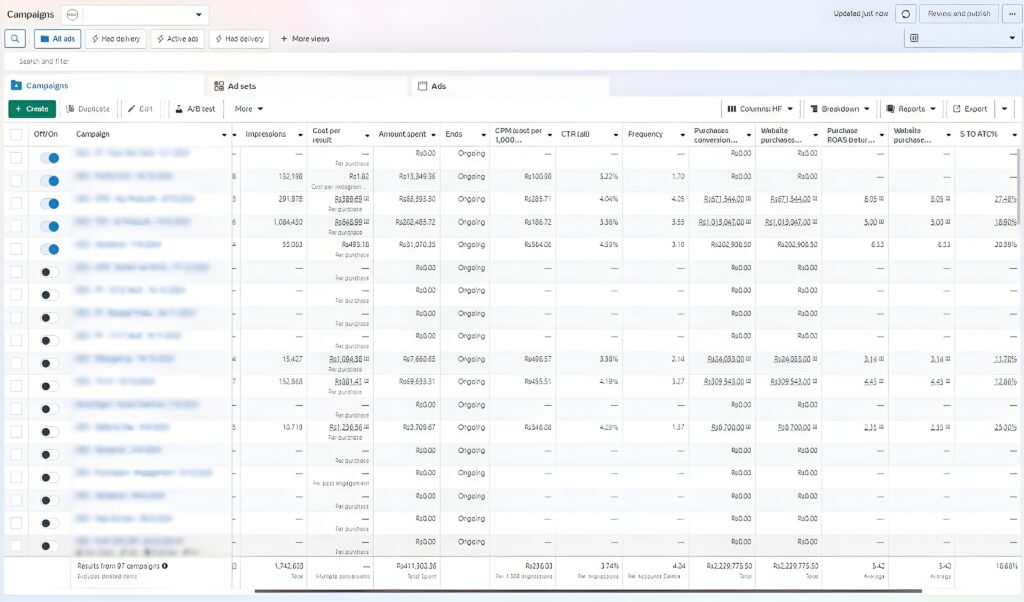The image size is (1024, 602).
Task: Select checkbox of the Rs3,709.67 spend row
Action: click(16, 432)
